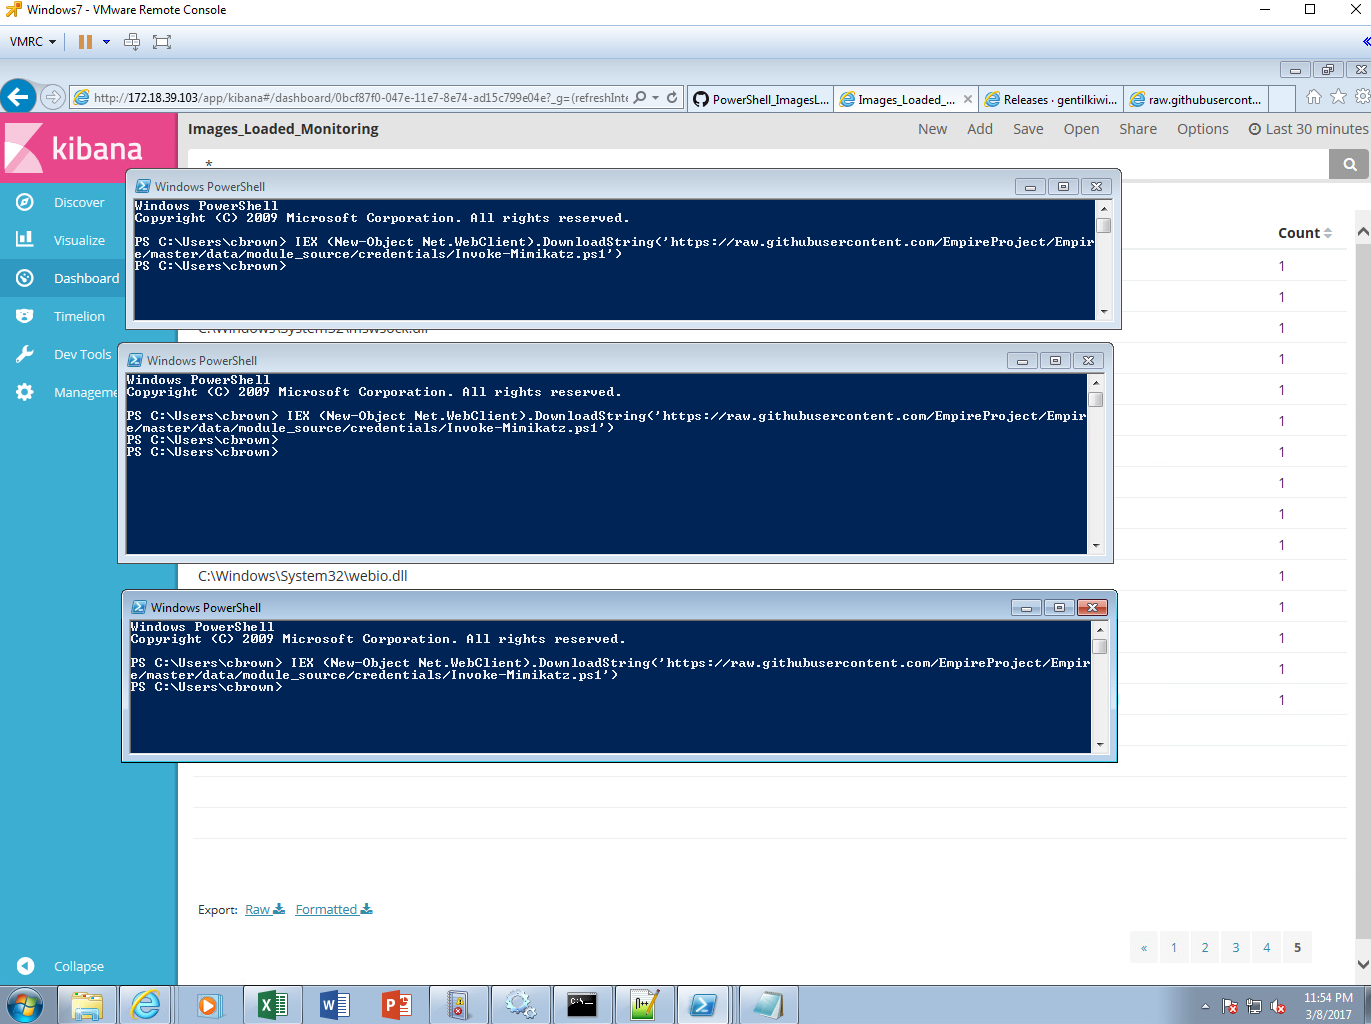Open Windows Explorer from the taskbar
This screenshot has width=1371, height=1024.
coord(87,1005)
